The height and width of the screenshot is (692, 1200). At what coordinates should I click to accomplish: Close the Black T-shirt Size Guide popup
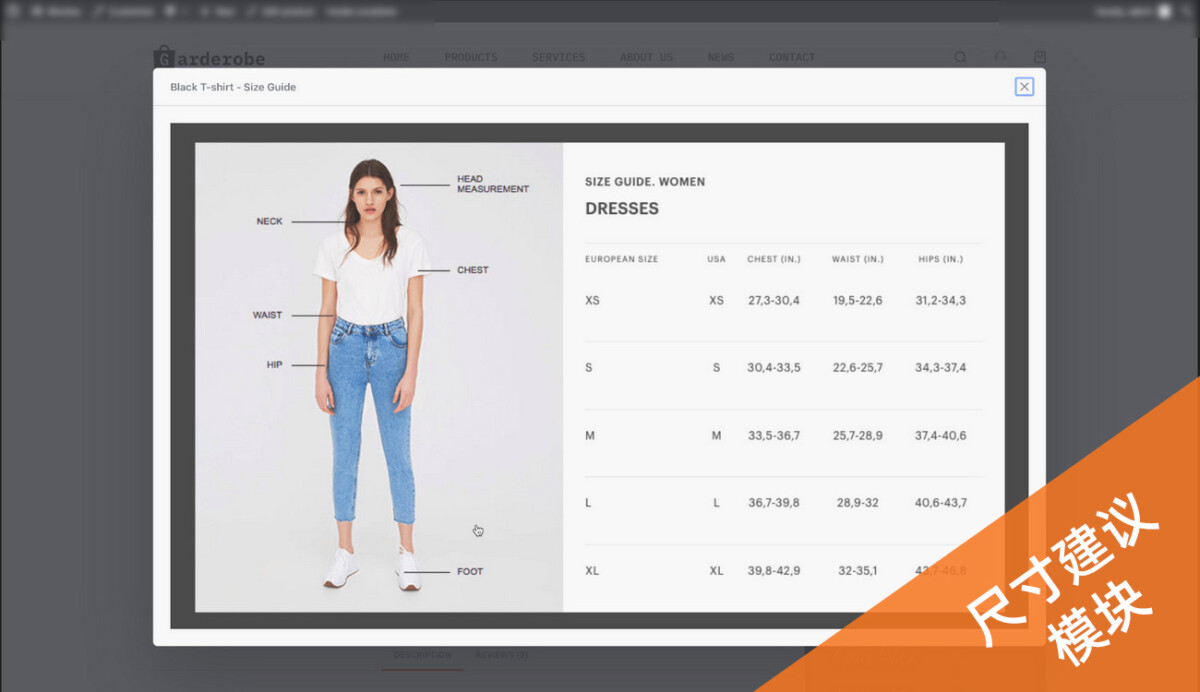(1024, 87)
